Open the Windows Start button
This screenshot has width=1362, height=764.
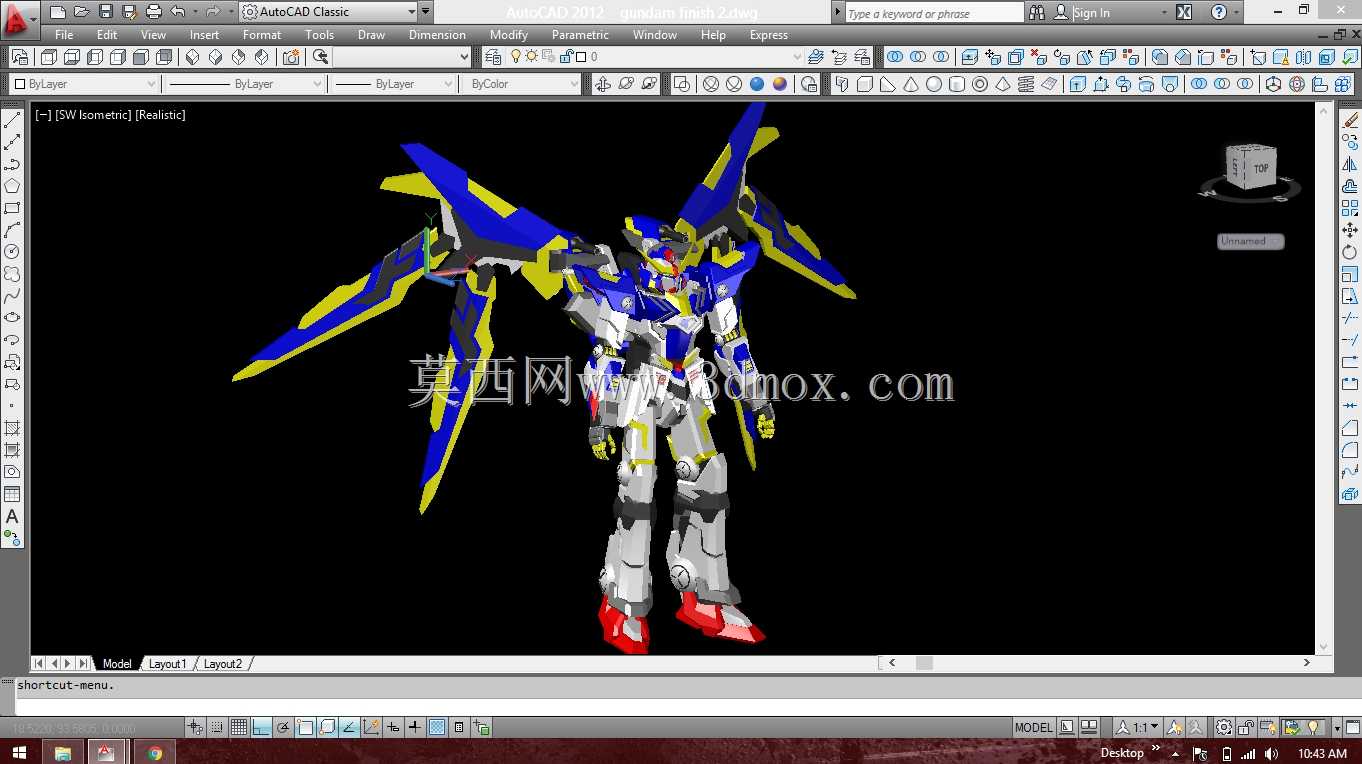(20, 752)
